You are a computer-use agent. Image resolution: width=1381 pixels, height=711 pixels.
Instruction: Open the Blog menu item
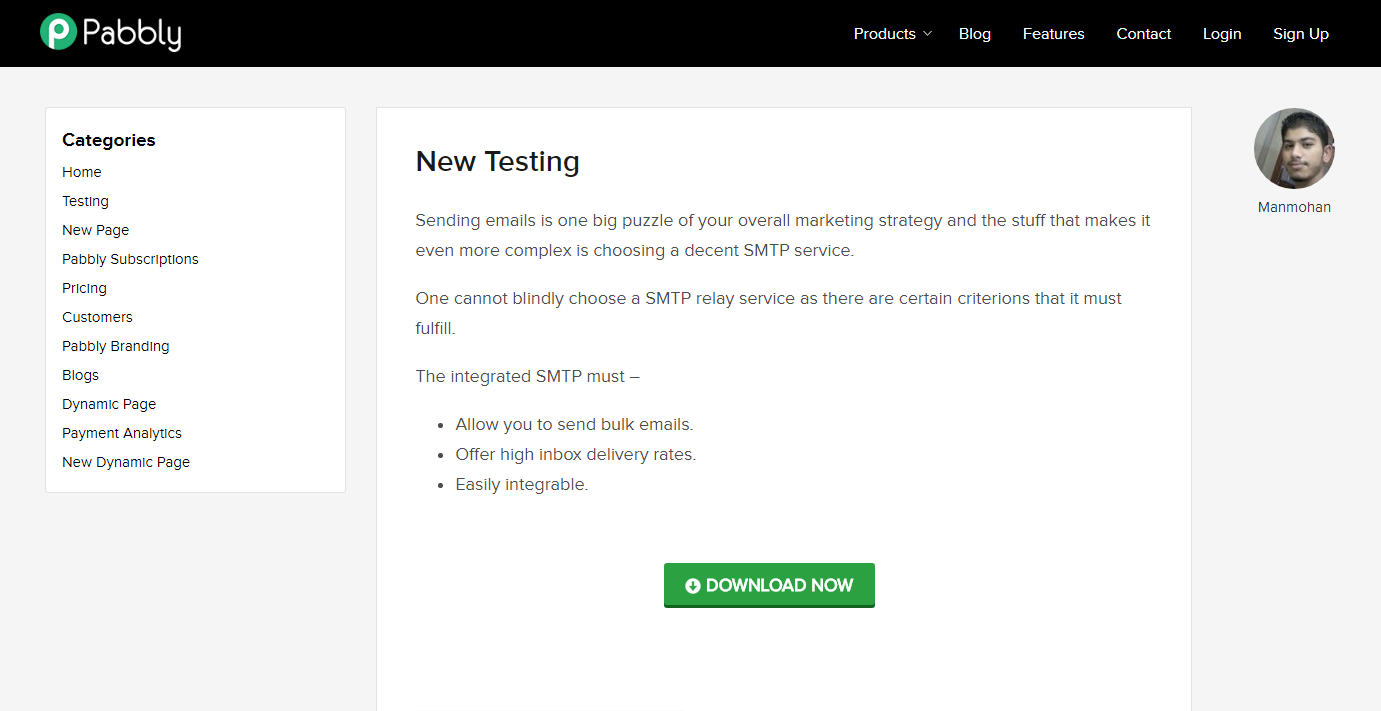pyautogui.click(x=974, y=34)
